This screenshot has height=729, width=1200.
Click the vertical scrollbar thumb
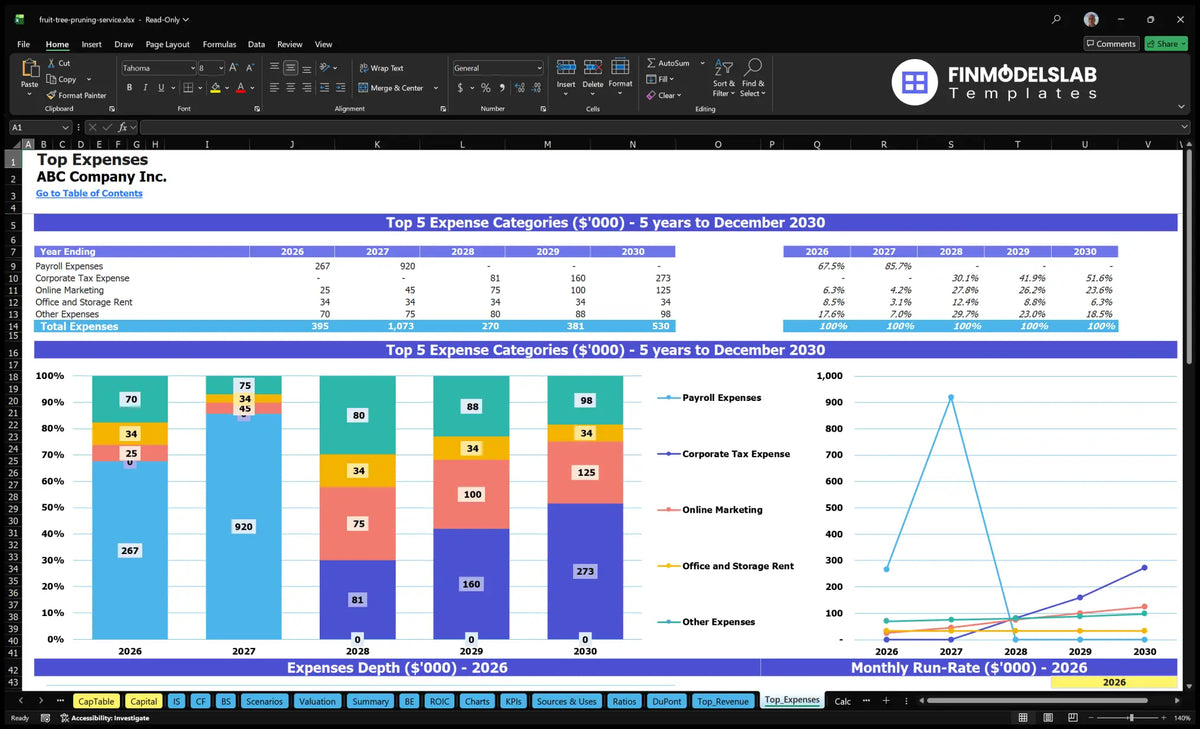[1188, 255]
